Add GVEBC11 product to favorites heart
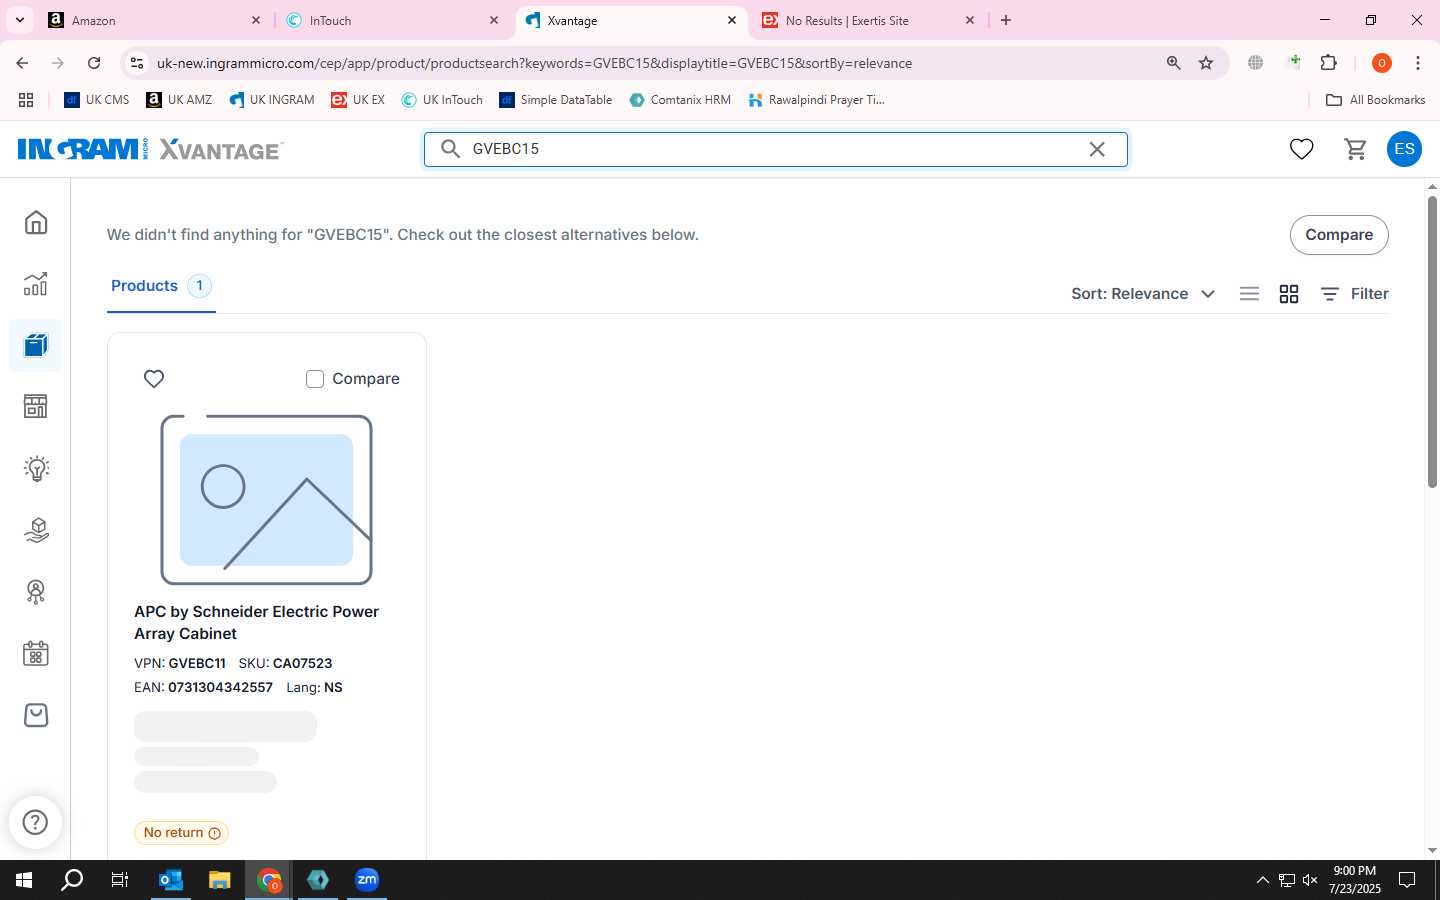The height and width of the screenshot is (900, 1440). pyautogui.click(x=154, y=379)
